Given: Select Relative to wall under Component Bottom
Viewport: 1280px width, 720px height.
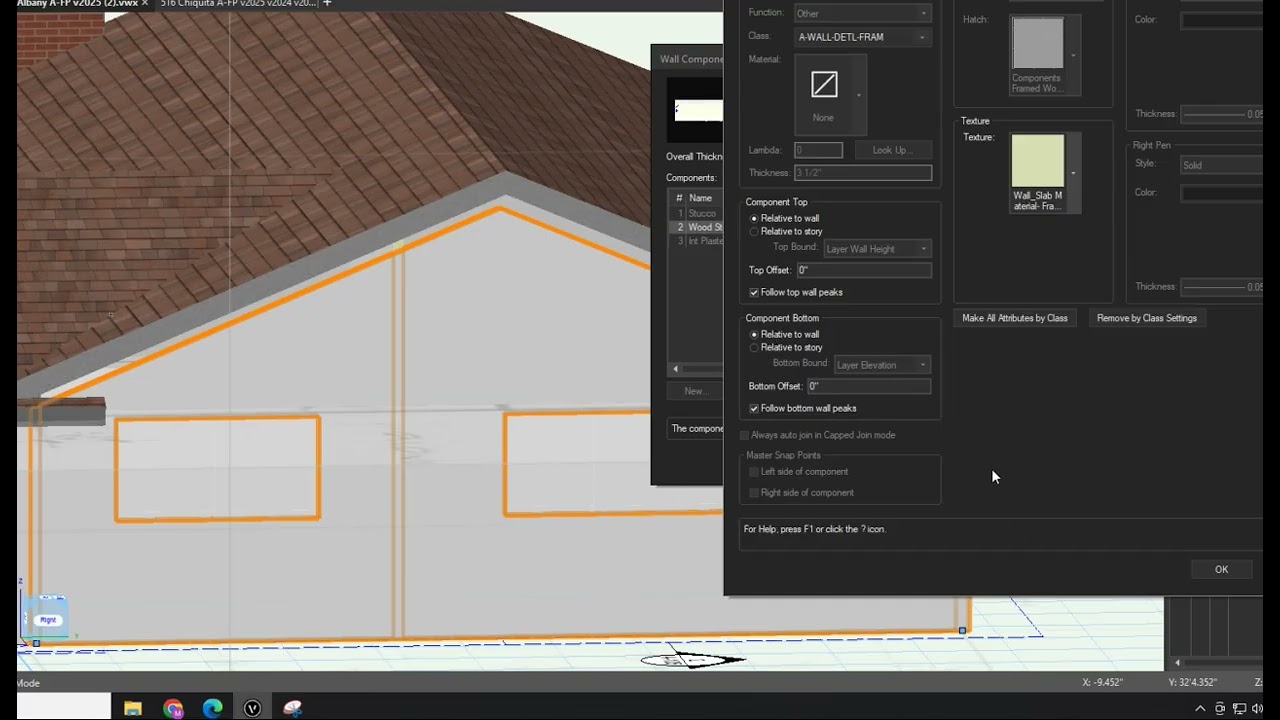Looking at the screenshot, I should [754, 334].
